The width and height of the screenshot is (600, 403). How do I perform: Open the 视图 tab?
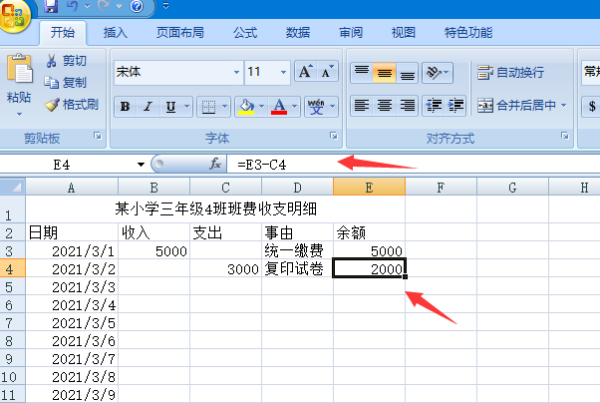[403, 33]
